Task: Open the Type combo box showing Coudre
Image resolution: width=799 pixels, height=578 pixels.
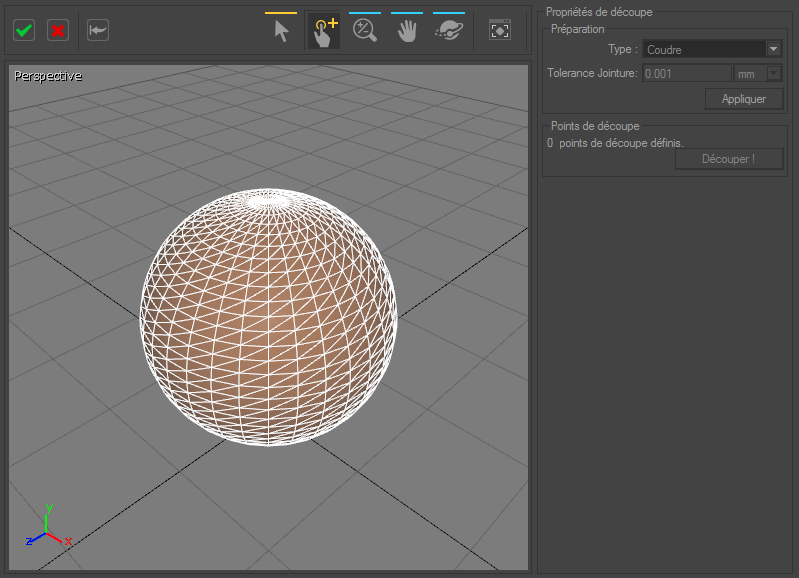Action: [x=704, y=49]
